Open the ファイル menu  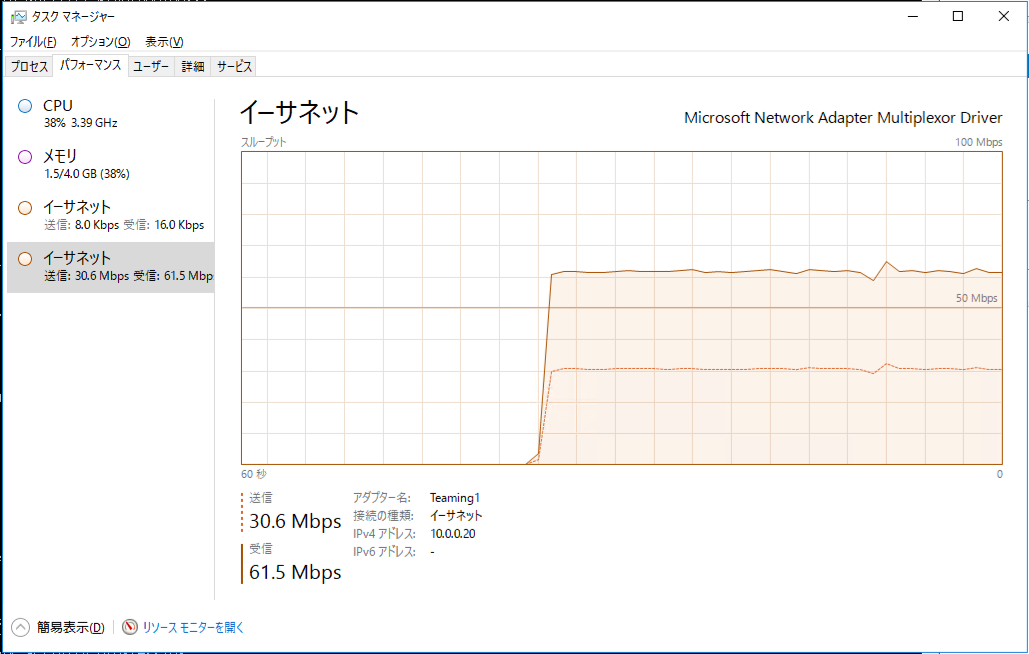(33, 42)
